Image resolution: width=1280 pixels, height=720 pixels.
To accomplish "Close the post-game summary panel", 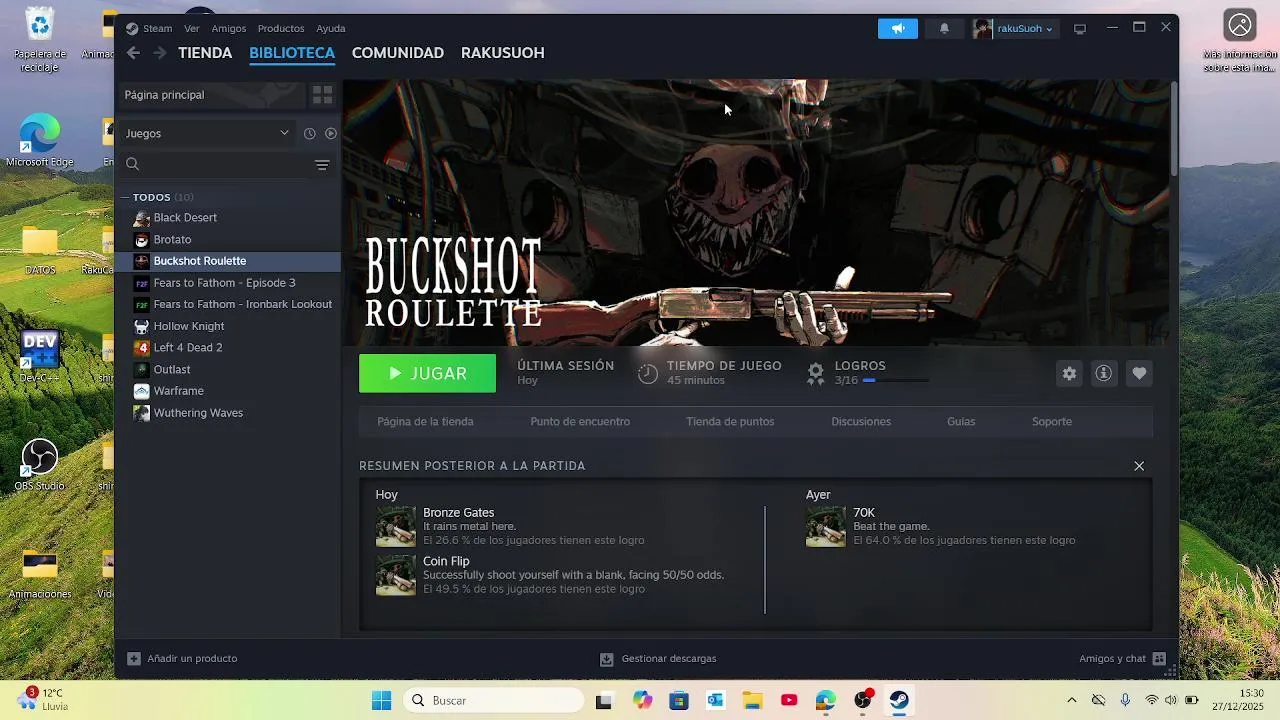I will point(1139,466).
